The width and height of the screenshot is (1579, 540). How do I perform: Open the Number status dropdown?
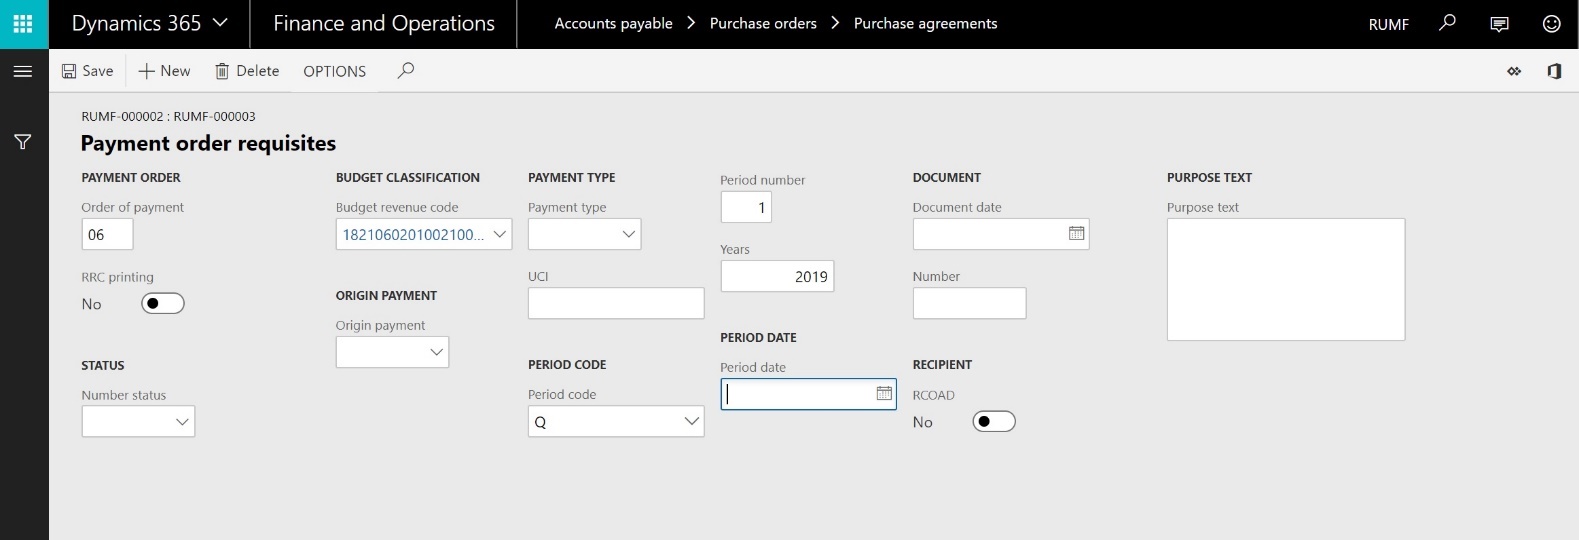182,422
